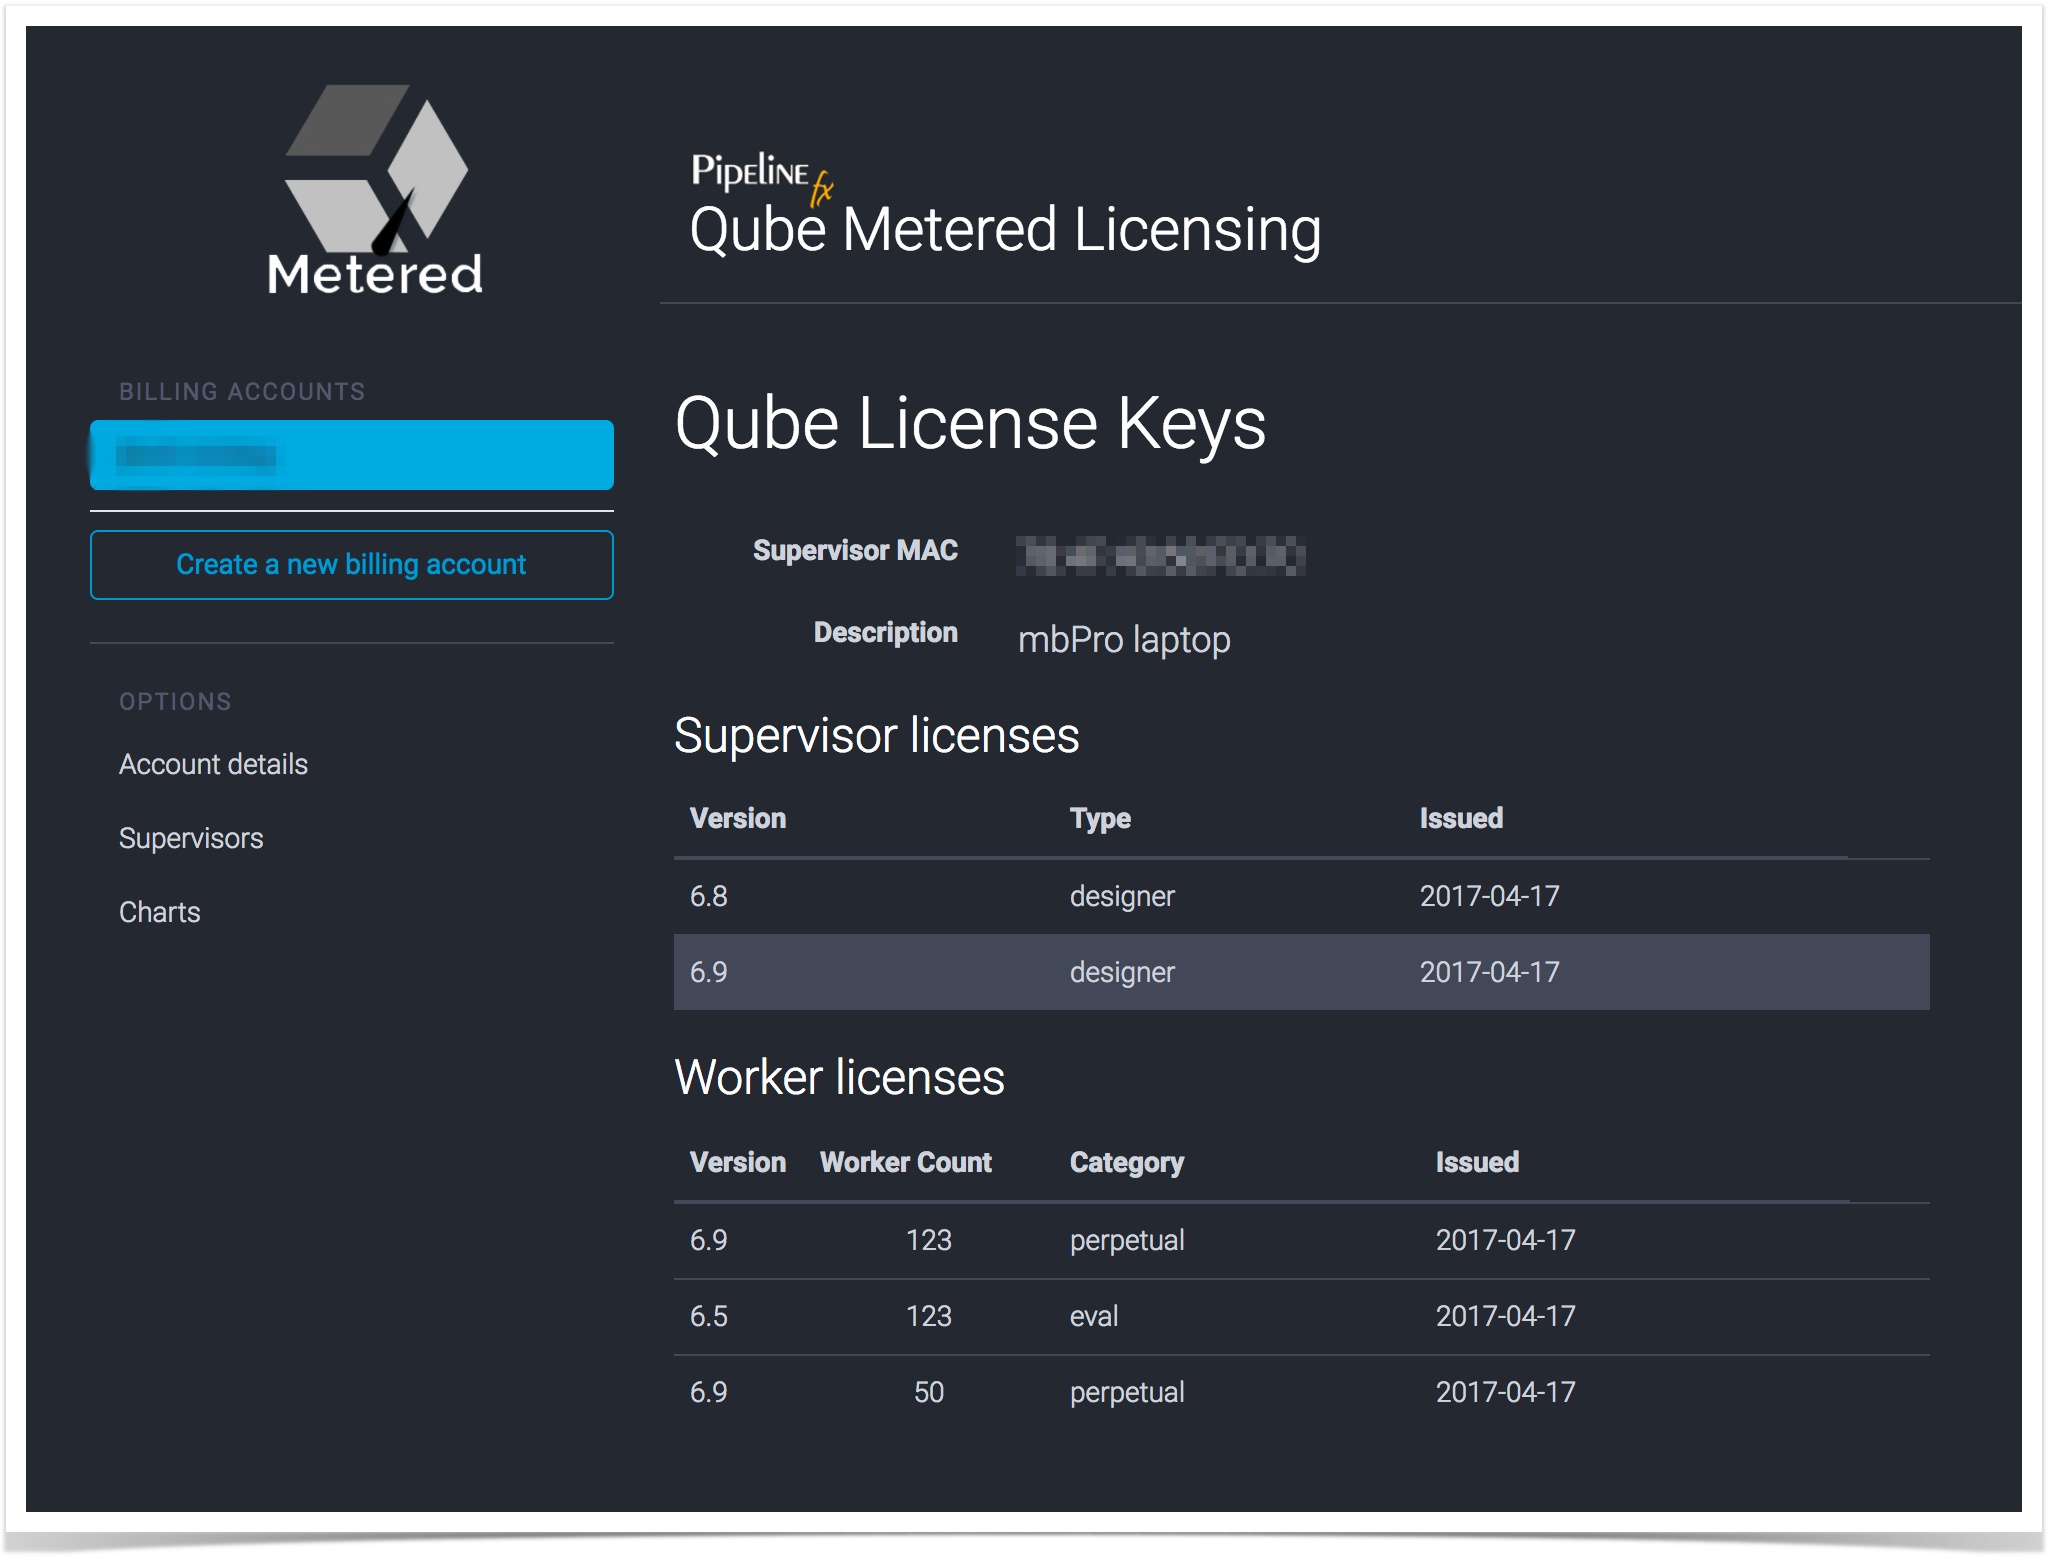The height and width of the screenshot is (1561, 2056).
Task: Select the 6.9 perpetual 123-worker license row
Action: pyautogui.click(x=1300, y=1240)
